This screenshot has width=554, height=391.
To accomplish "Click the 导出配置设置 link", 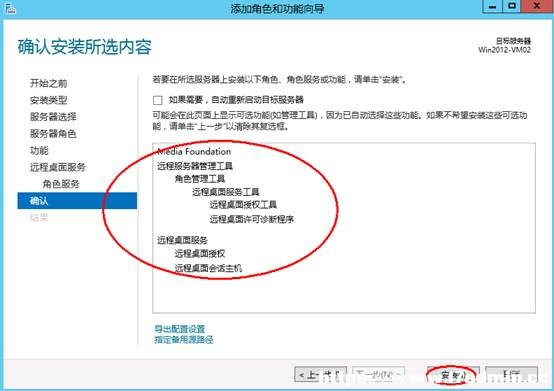I will (180, 329).
